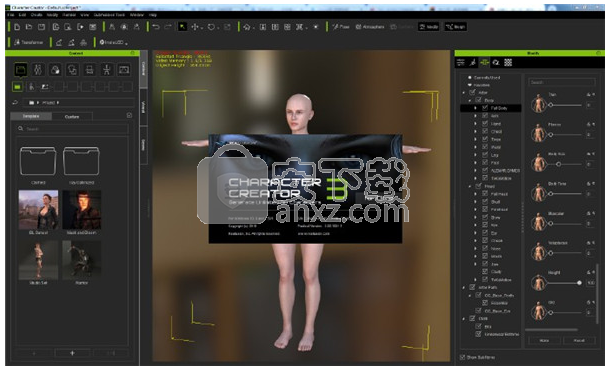Expand the Nose tree node arrow
The image size is (611, 371).
(475, 248)
